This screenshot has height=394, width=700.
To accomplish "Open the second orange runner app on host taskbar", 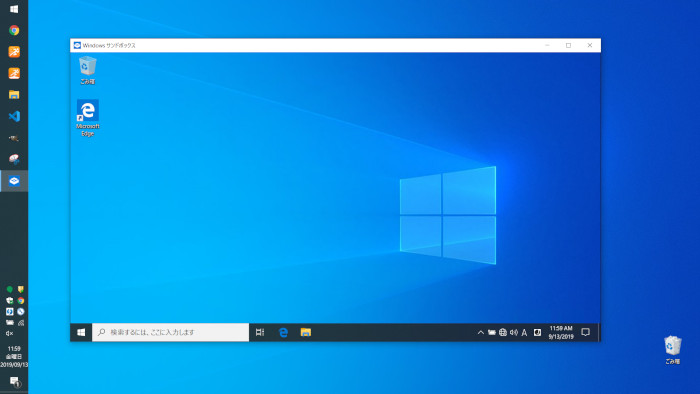I will 14,73.
